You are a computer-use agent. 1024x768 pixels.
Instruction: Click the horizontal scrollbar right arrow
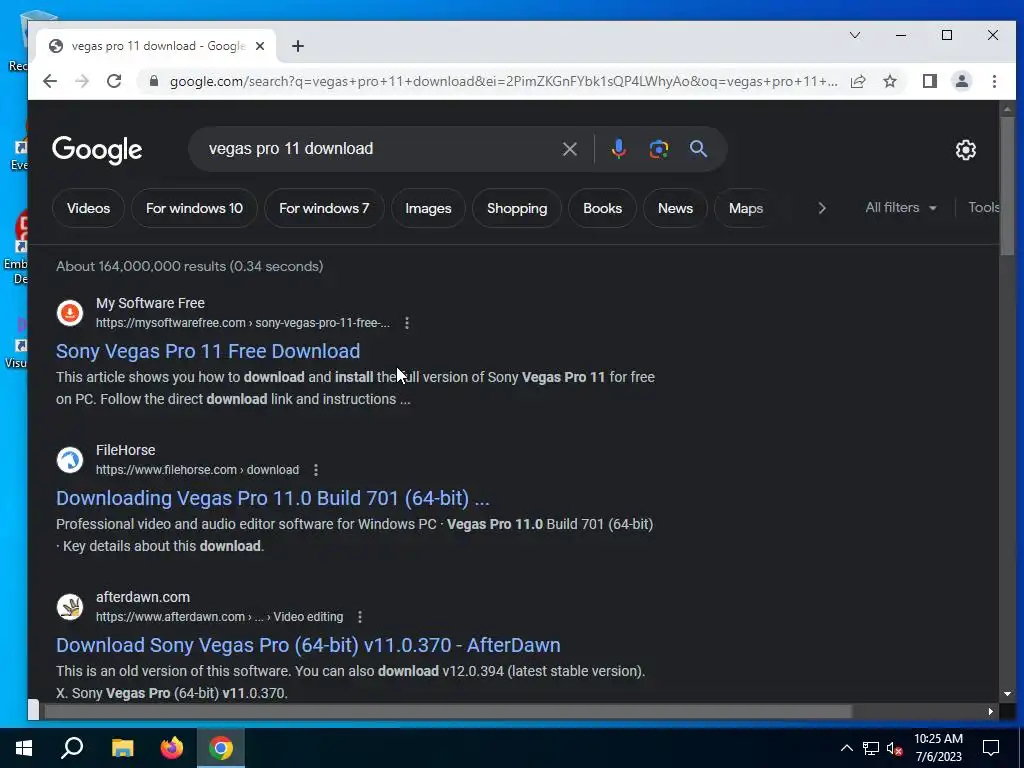point(991,711)
